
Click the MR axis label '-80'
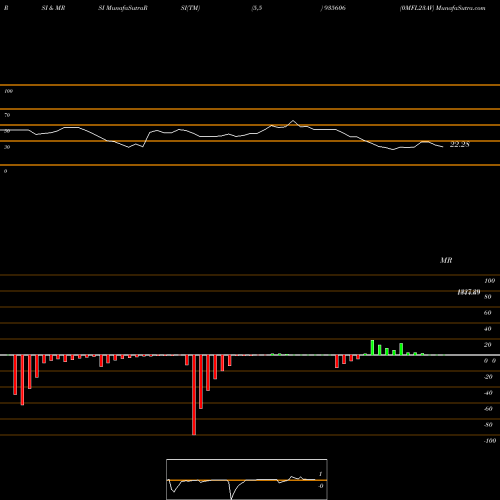tap(488, 425)
